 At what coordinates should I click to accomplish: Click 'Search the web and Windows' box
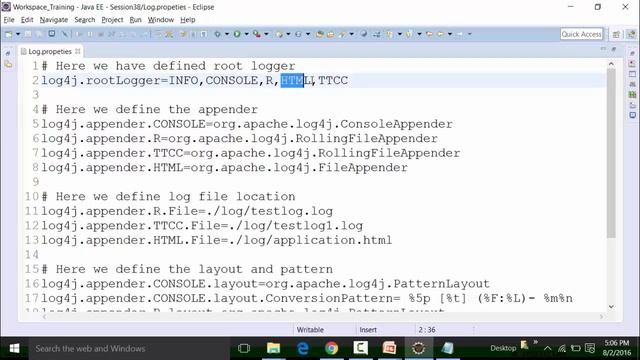(129, 349)
